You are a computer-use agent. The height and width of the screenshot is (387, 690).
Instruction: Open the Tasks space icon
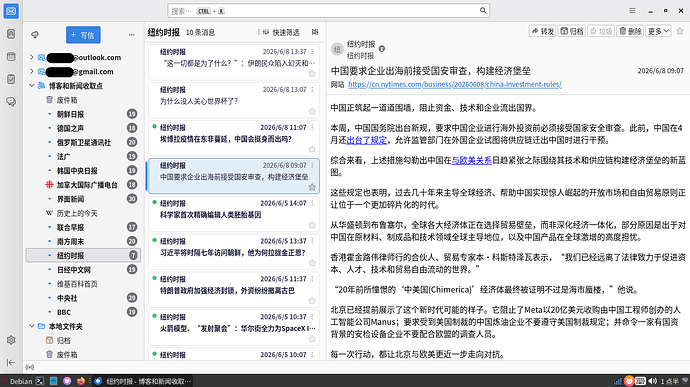point(11,79)
